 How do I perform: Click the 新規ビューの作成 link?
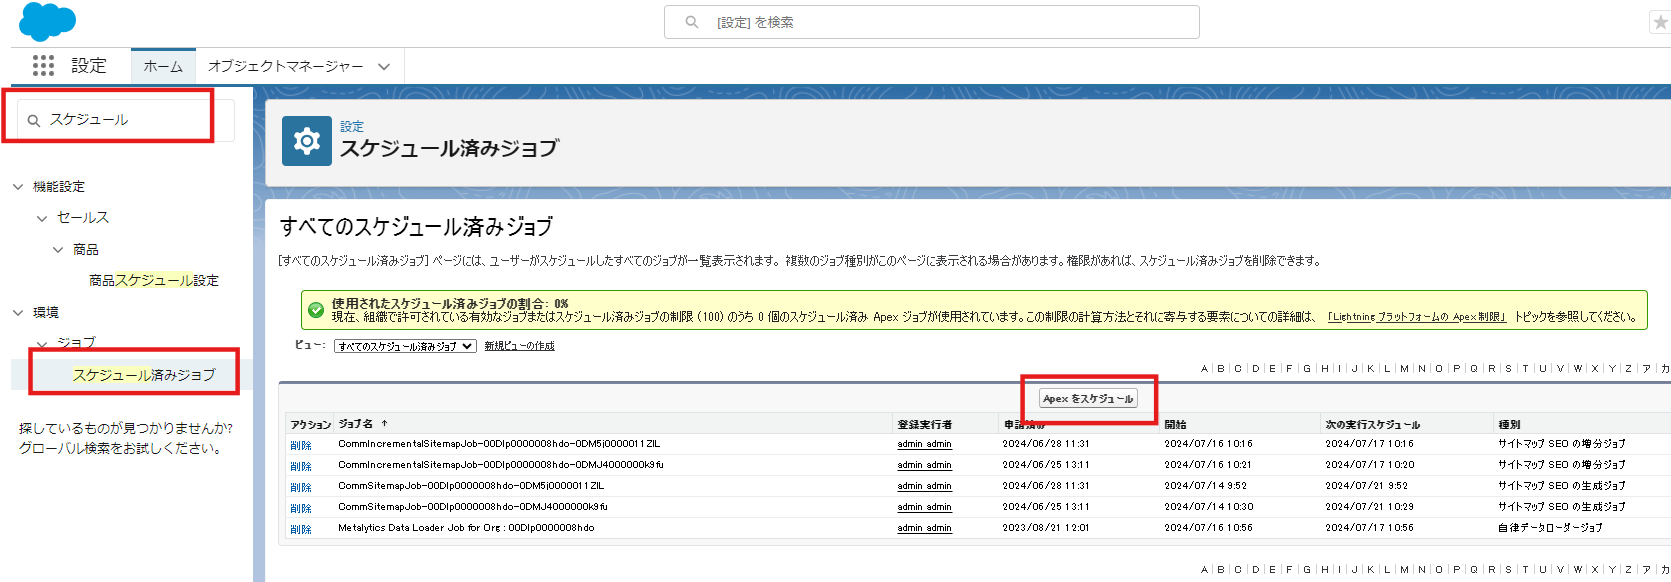[x=519, y=346]
